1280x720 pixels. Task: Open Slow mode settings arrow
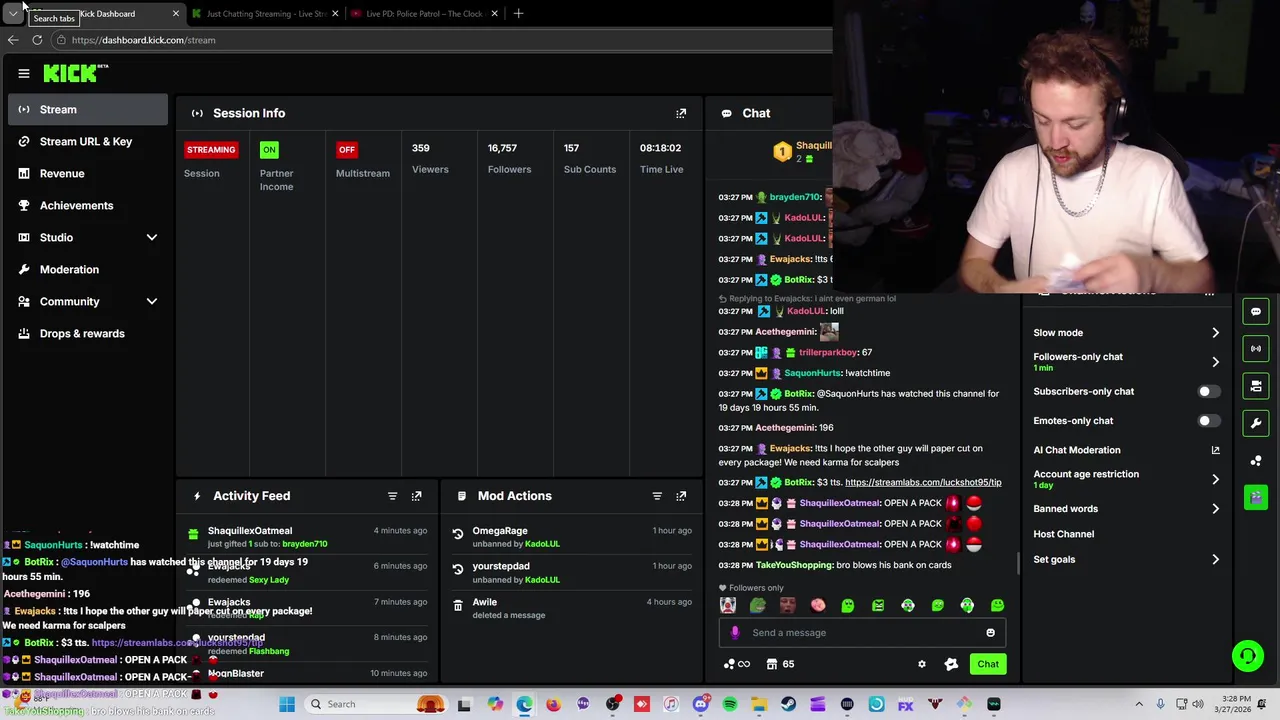pos(1215,333)
